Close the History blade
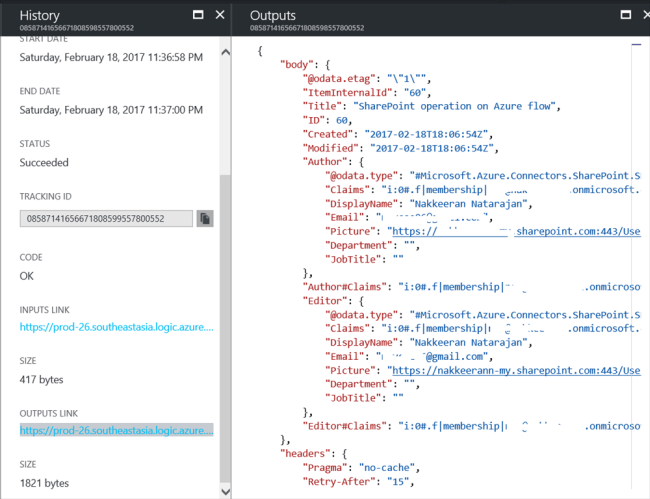The image size is (650, 499). (x=219, y=15)
